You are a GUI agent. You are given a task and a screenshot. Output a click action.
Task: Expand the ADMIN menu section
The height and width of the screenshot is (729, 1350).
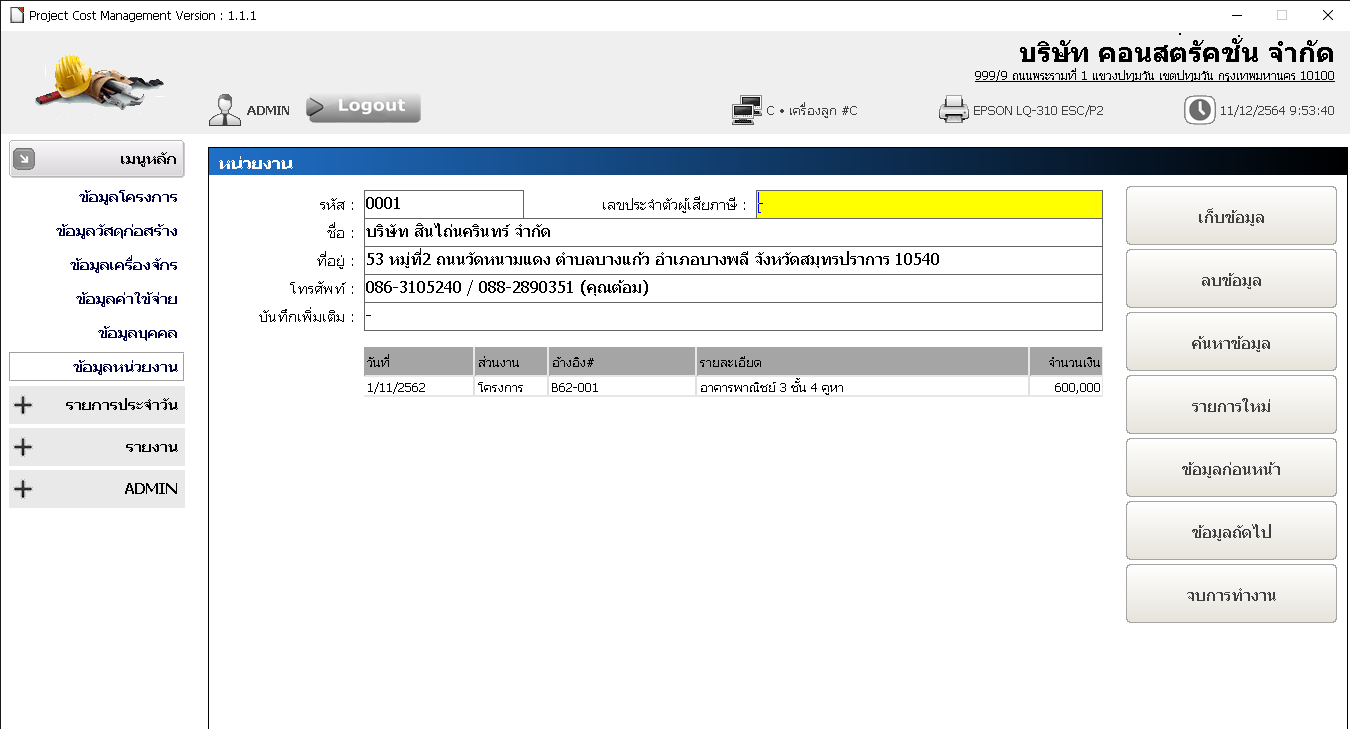click(24, 489)
